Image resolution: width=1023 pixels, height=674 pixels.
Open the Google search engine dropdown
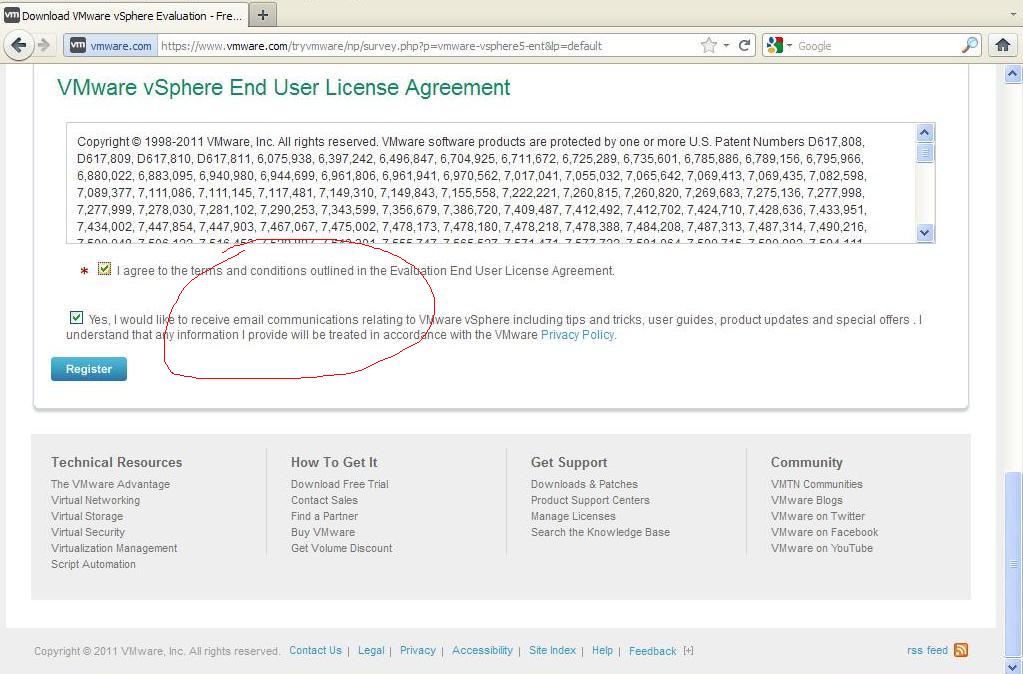click(x=780, y=45)
